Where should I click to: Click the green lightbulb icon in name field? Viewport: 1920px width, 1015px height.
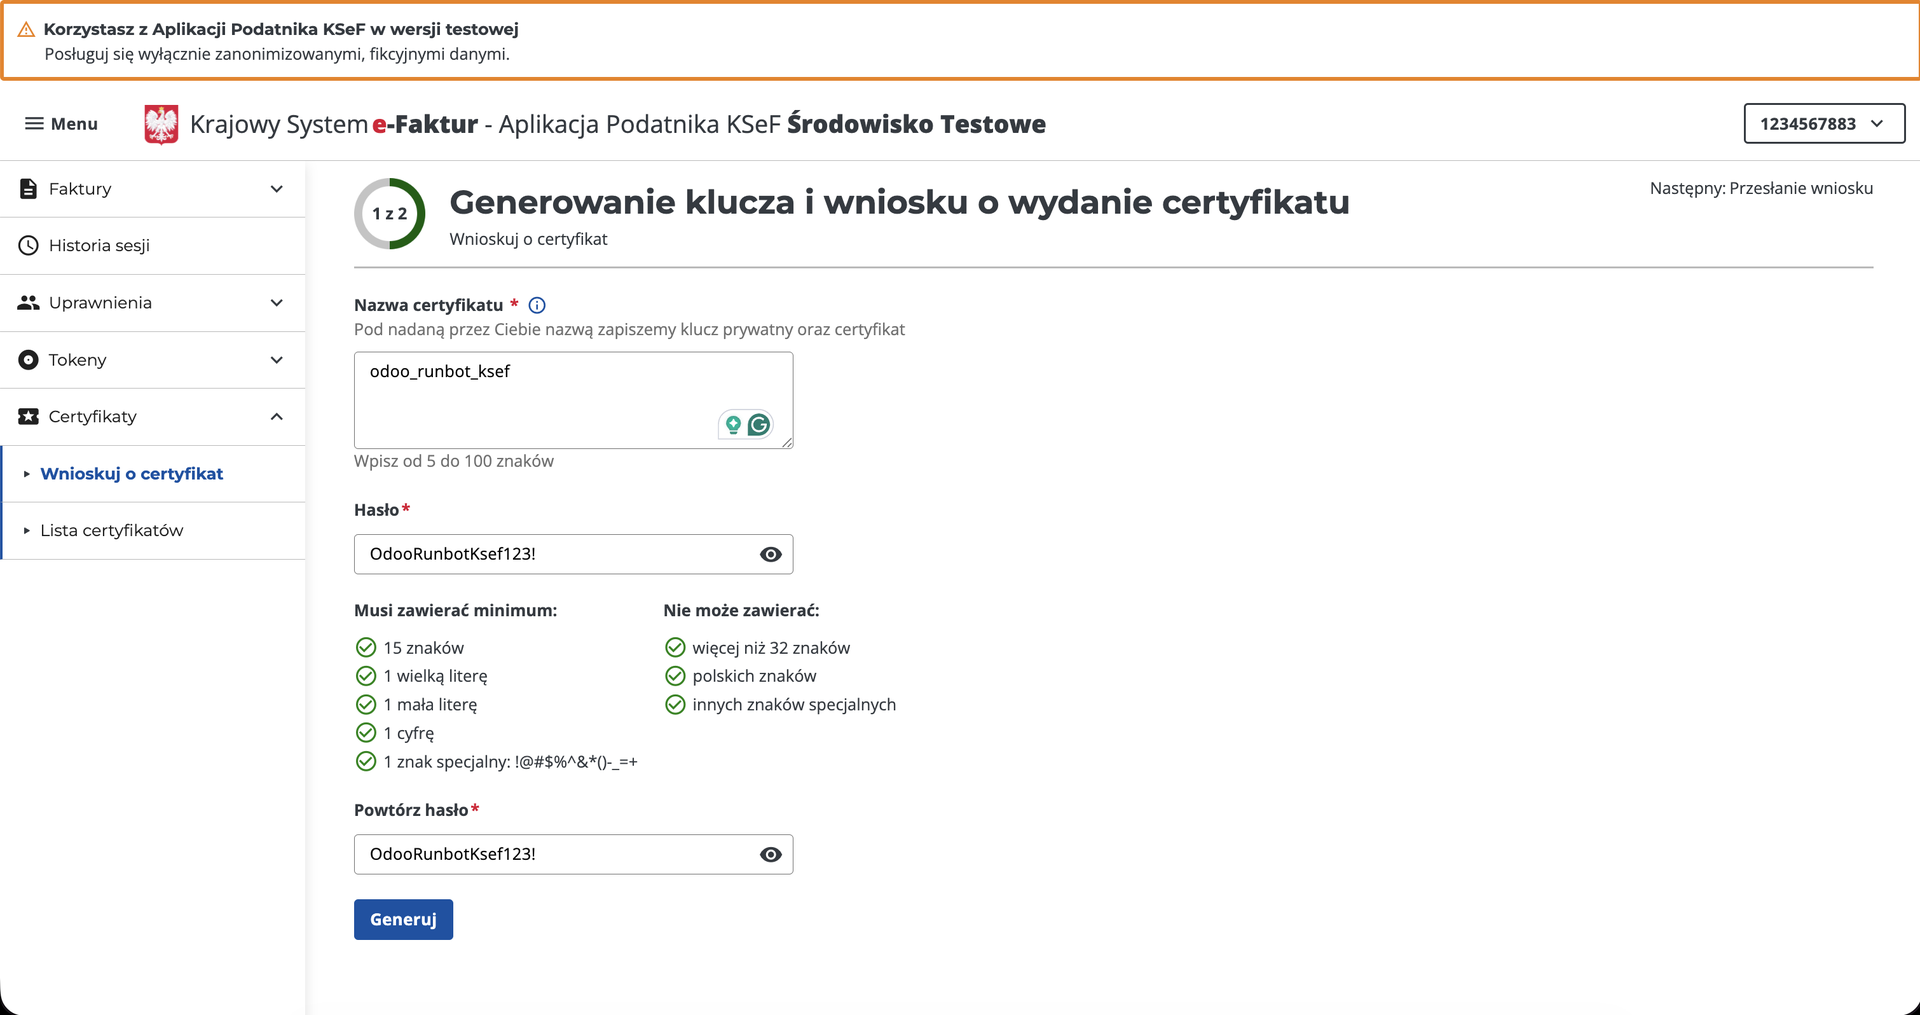[733, 425]
